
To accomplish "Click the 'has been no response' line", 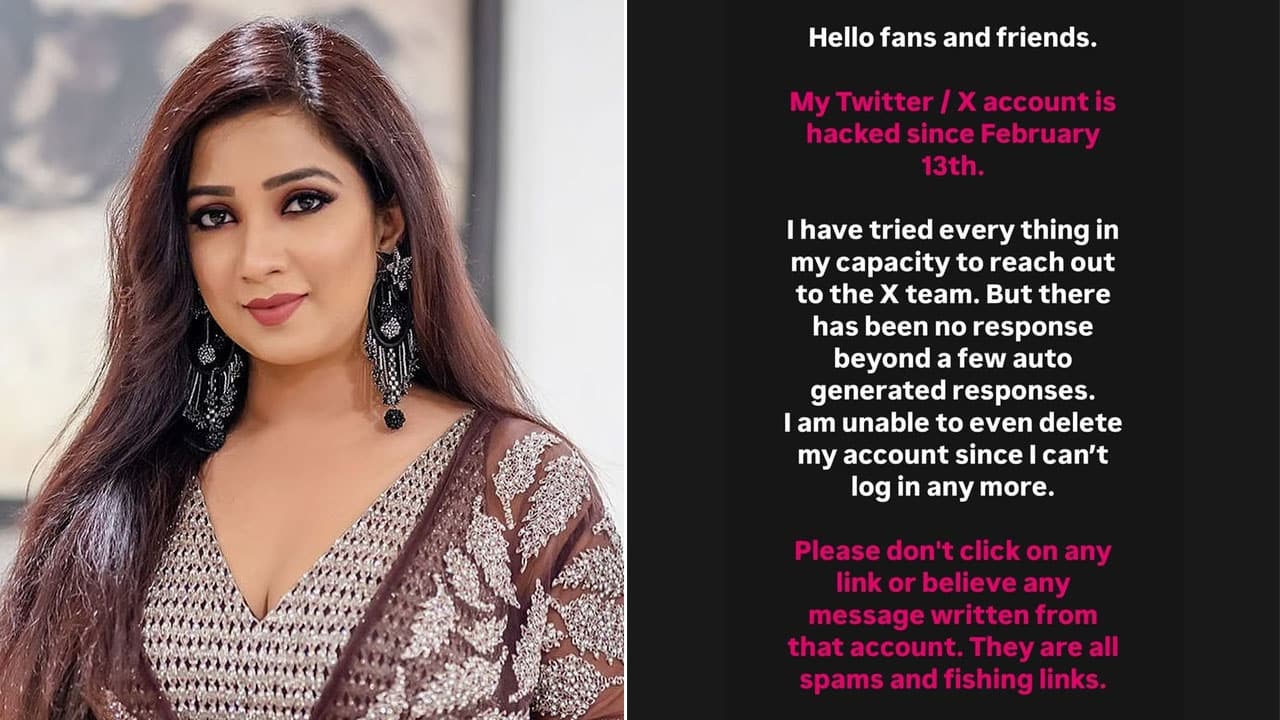I will [x=952, y=327].
